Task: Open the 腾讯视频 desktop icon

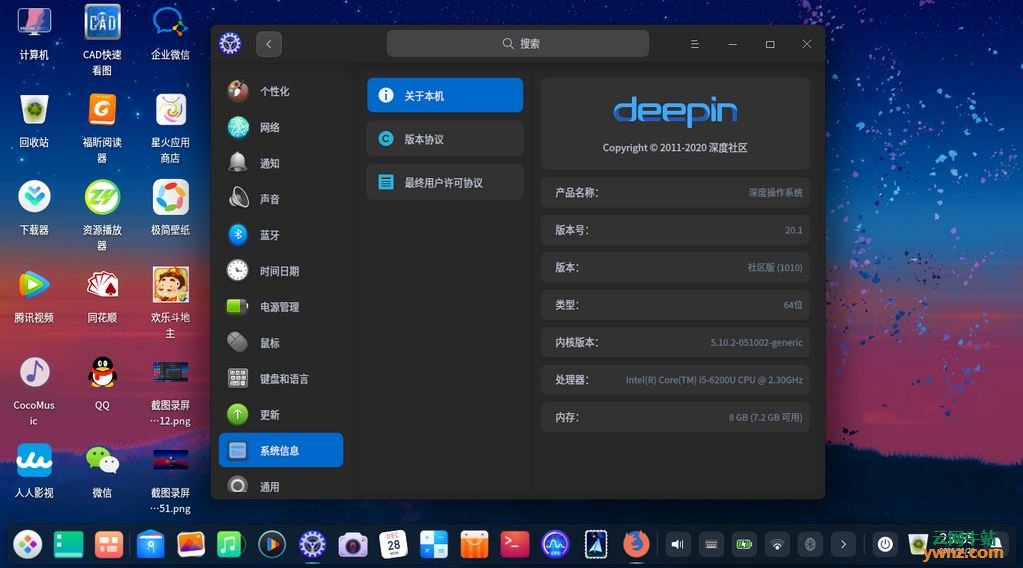Action: pos(34,297)
